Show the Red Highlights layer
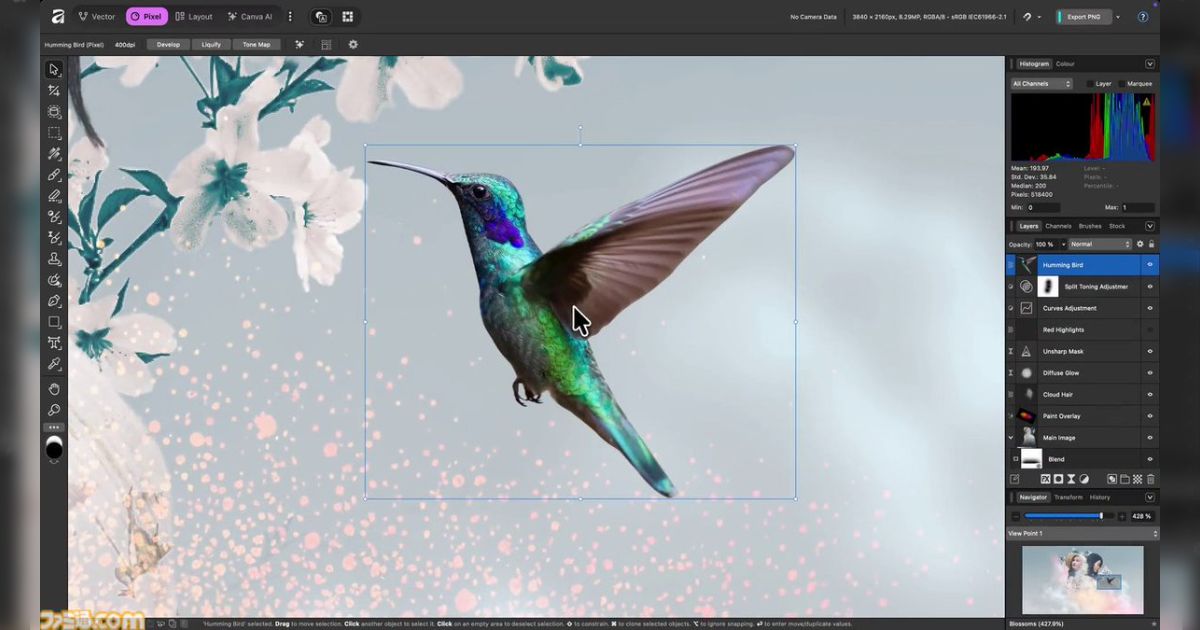This screenshot has width=1200, height=630. (x=1149, y=329)
